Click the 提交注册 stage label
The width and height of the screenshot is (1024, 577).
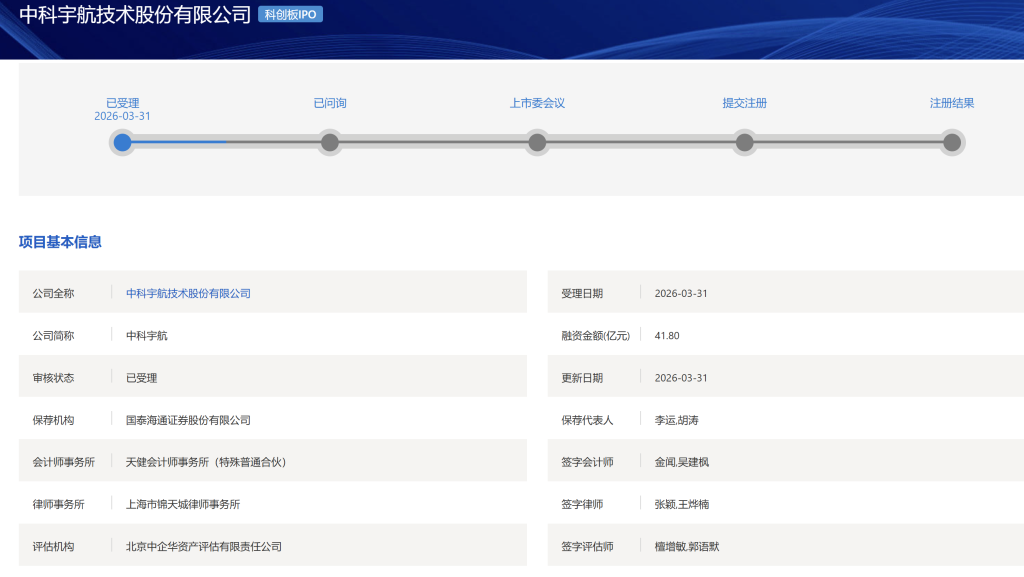pyautogui.click(x=745, y=103)
